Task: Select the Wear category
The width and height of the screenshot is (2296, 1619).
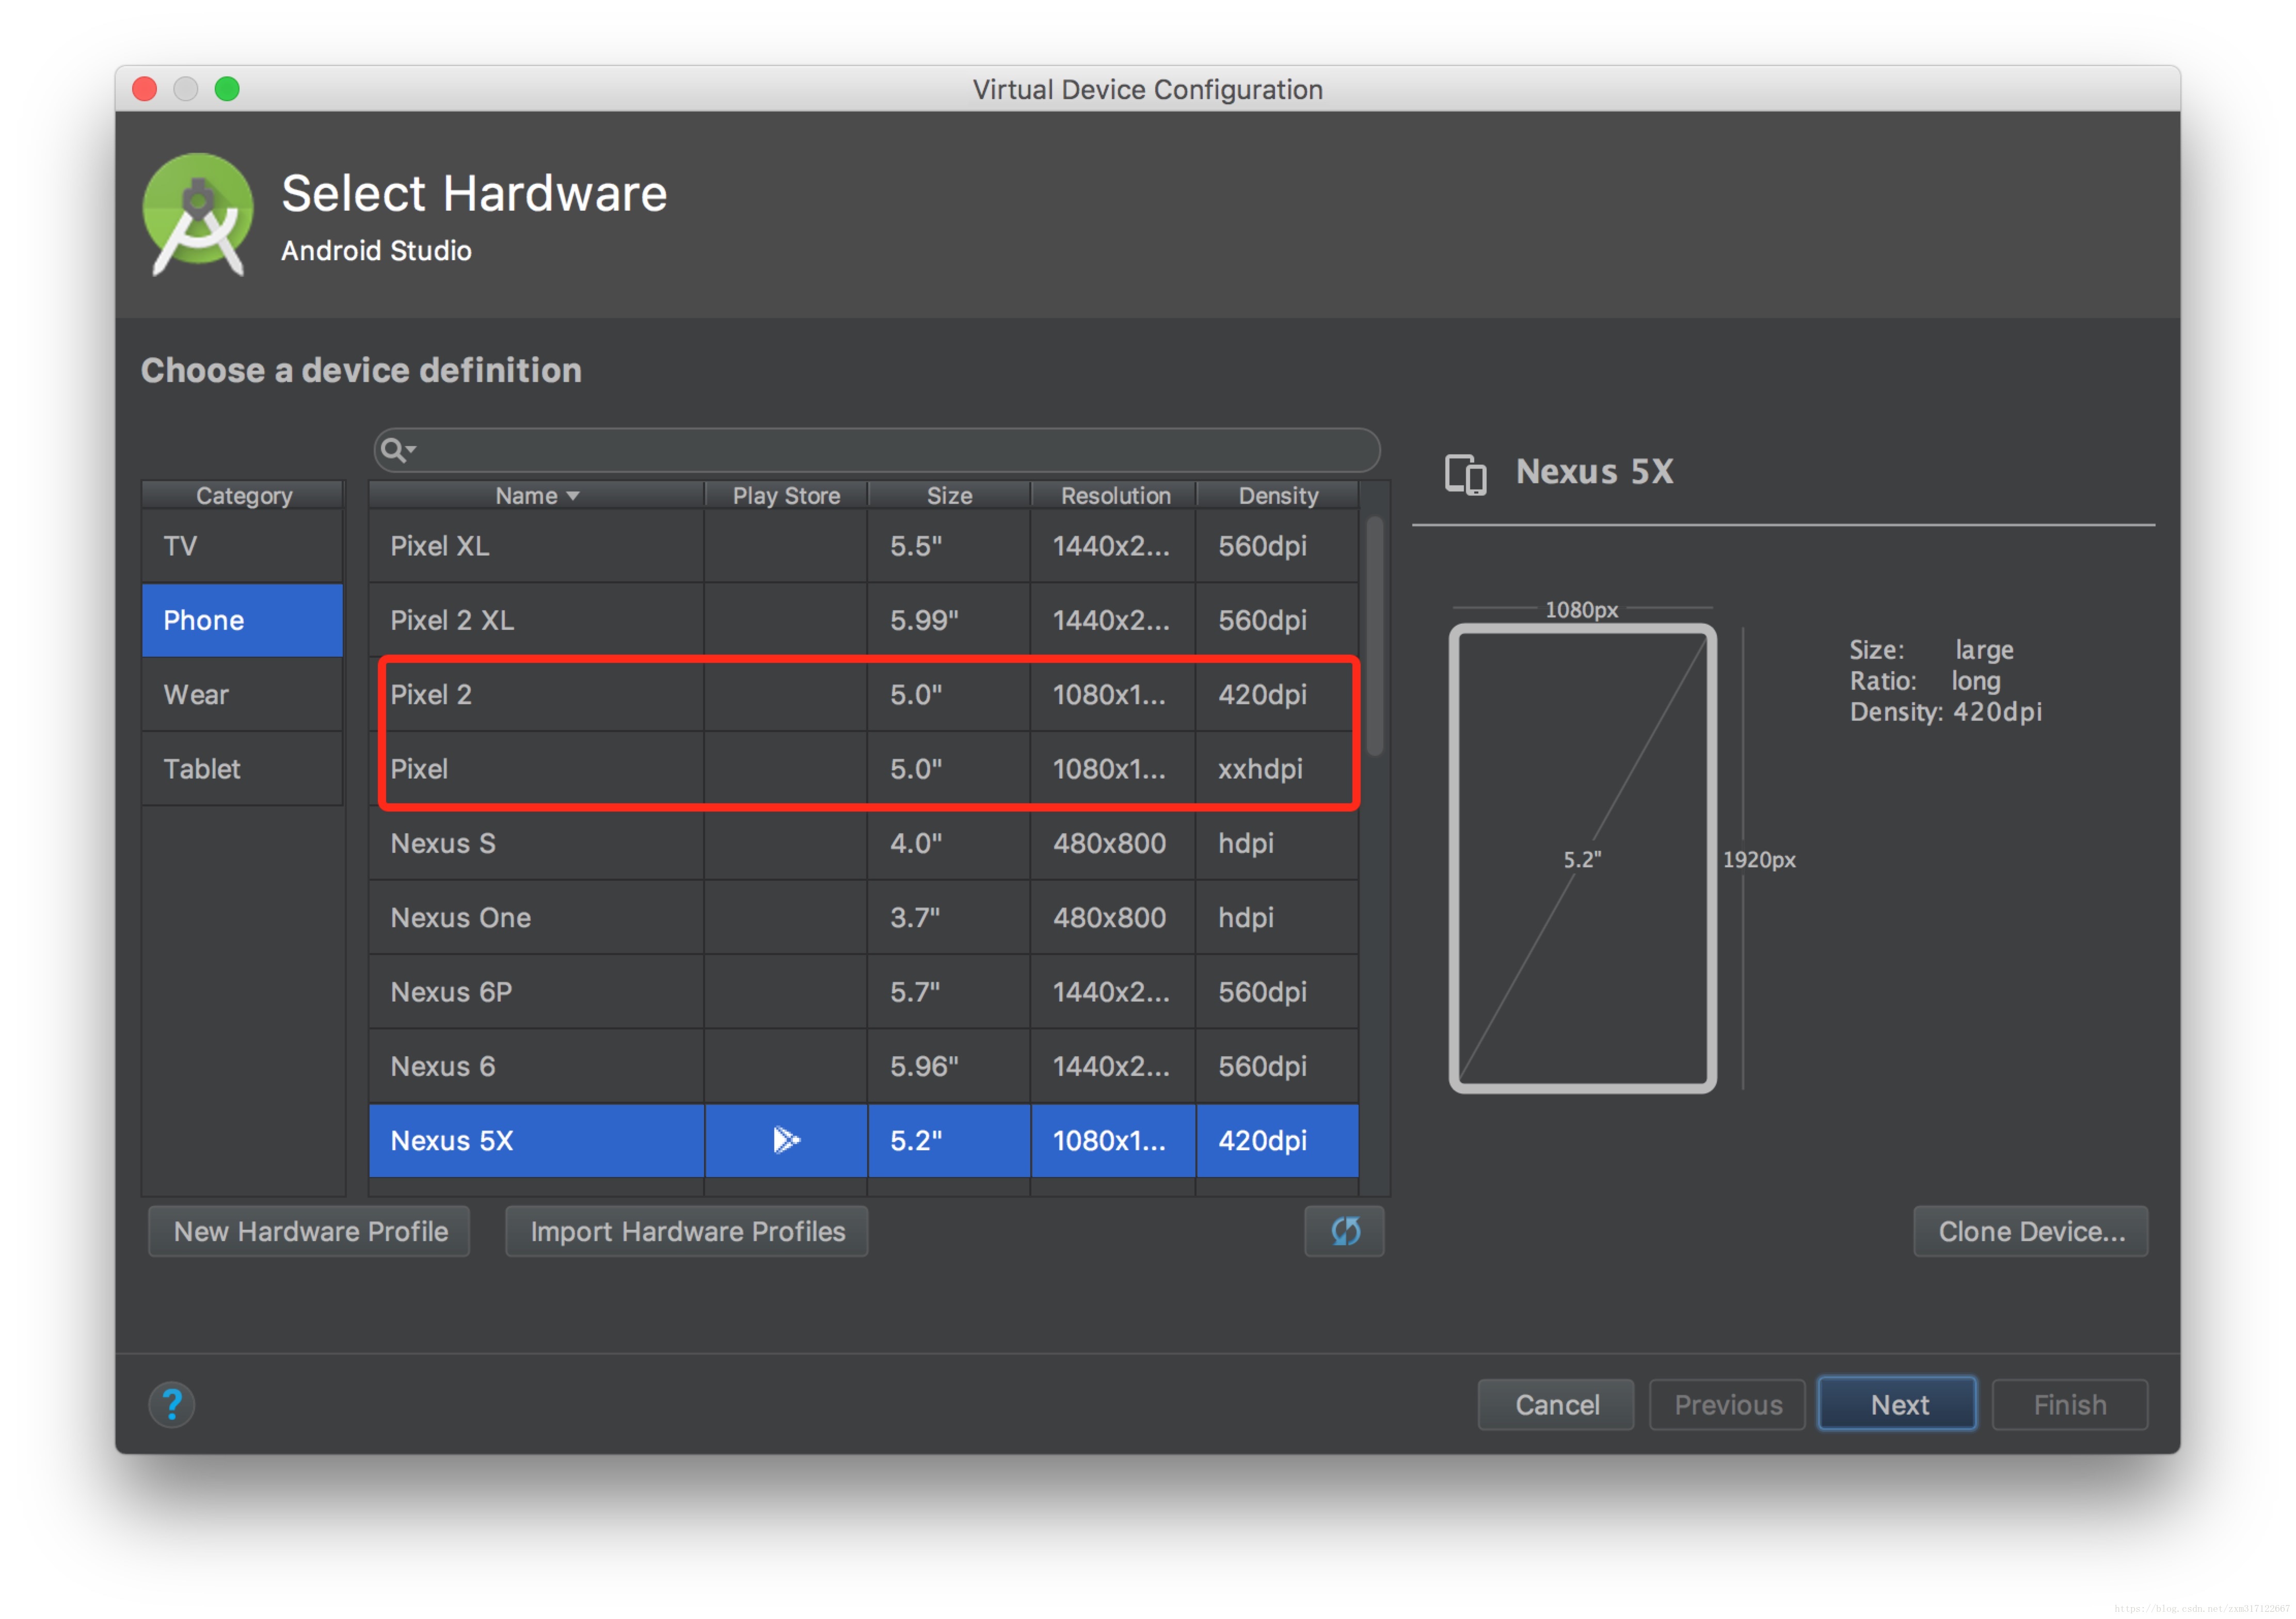Action: pyautogui.click(x=196, y=694)
